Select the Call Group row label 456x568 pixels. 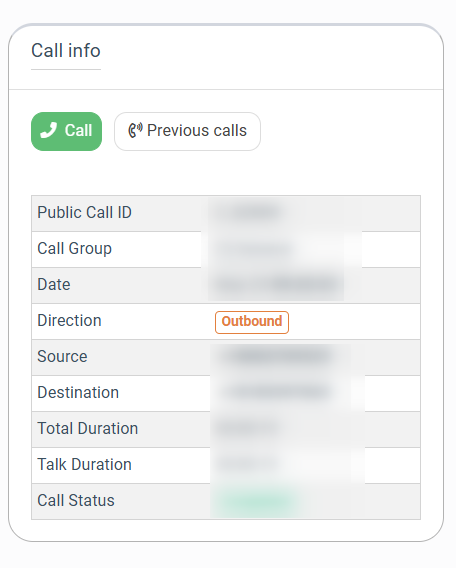[x=75, y=249]
